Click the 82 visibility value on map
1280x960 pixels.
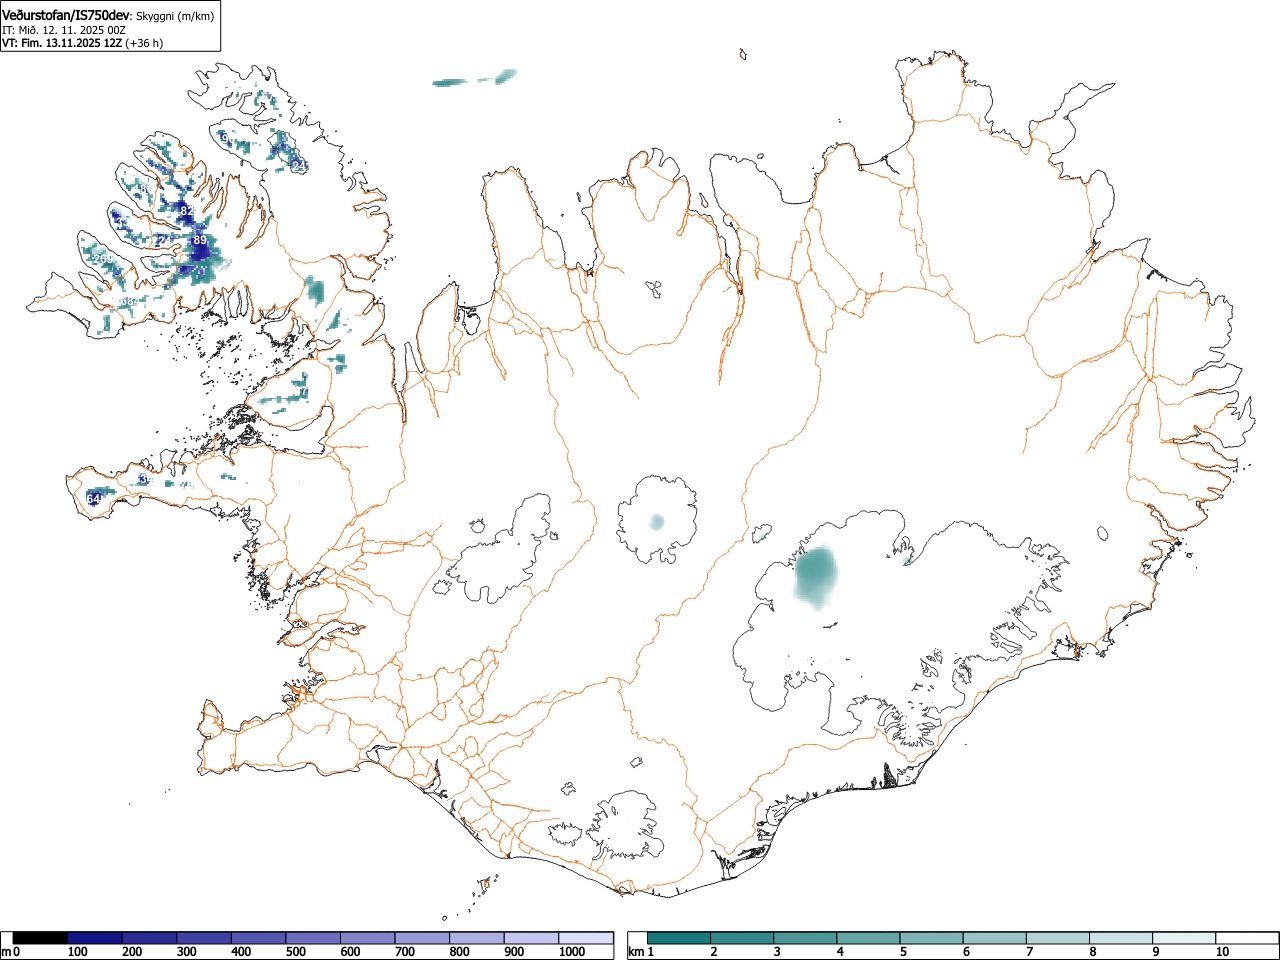coord(187,211)
